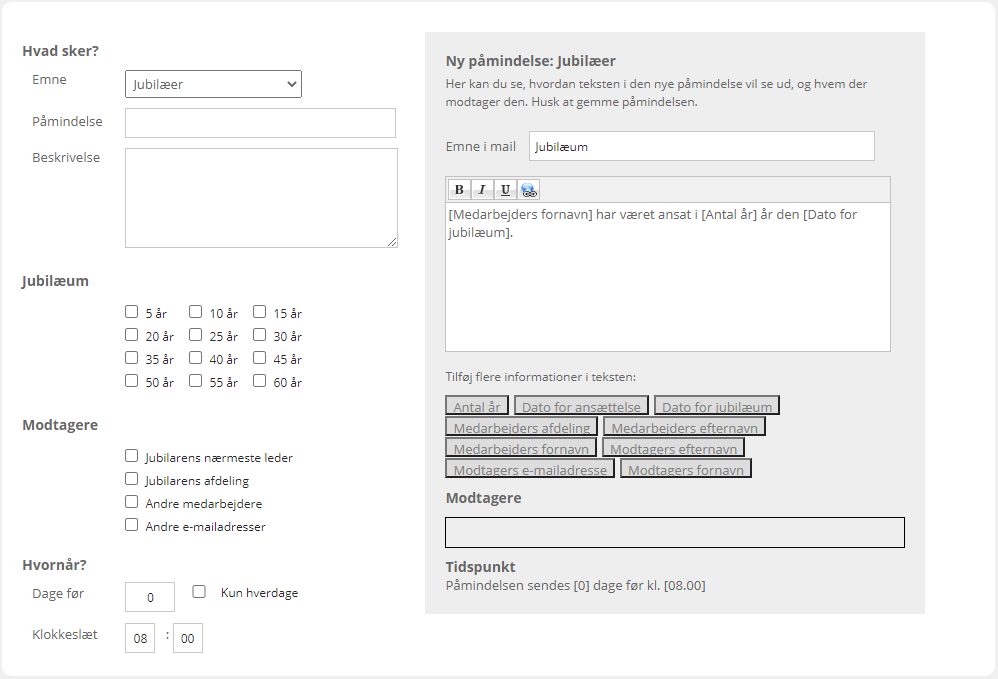
Task: Select the minutes field showing 00
Action: click(188, 638)
